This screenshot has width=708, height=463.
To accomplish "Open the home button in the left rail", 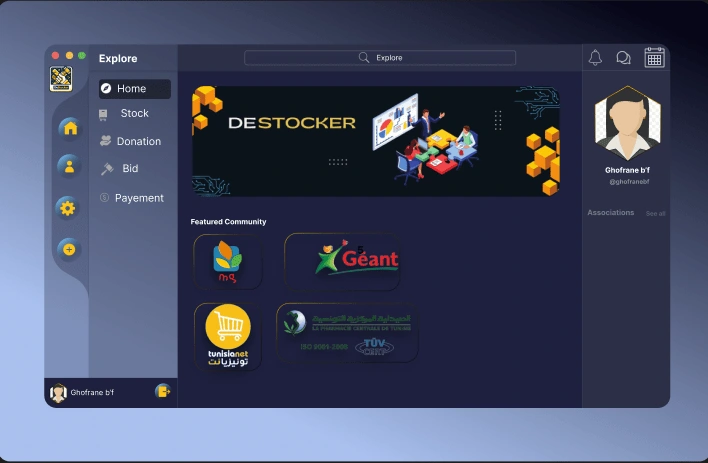I will coord(70,128).
